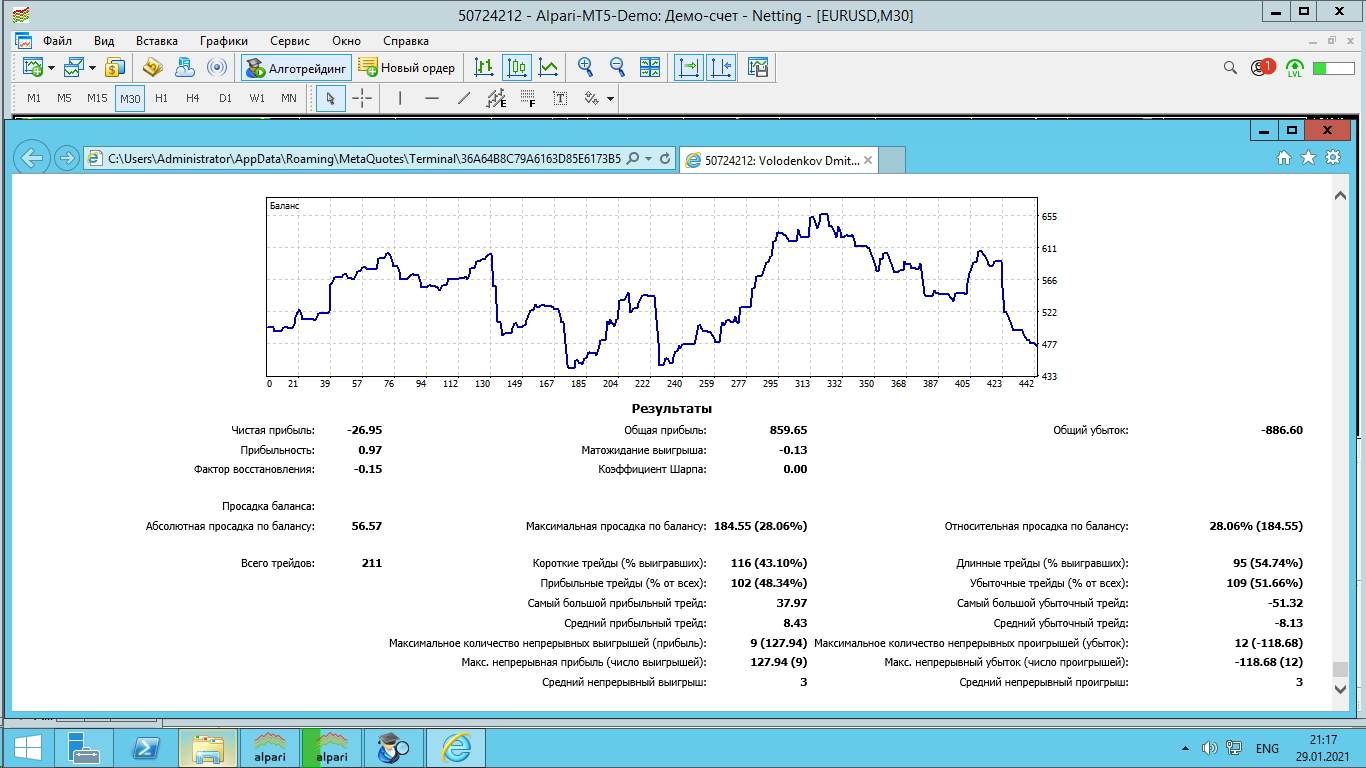
Task: Open the Графики menu
Action: [223, 41]
